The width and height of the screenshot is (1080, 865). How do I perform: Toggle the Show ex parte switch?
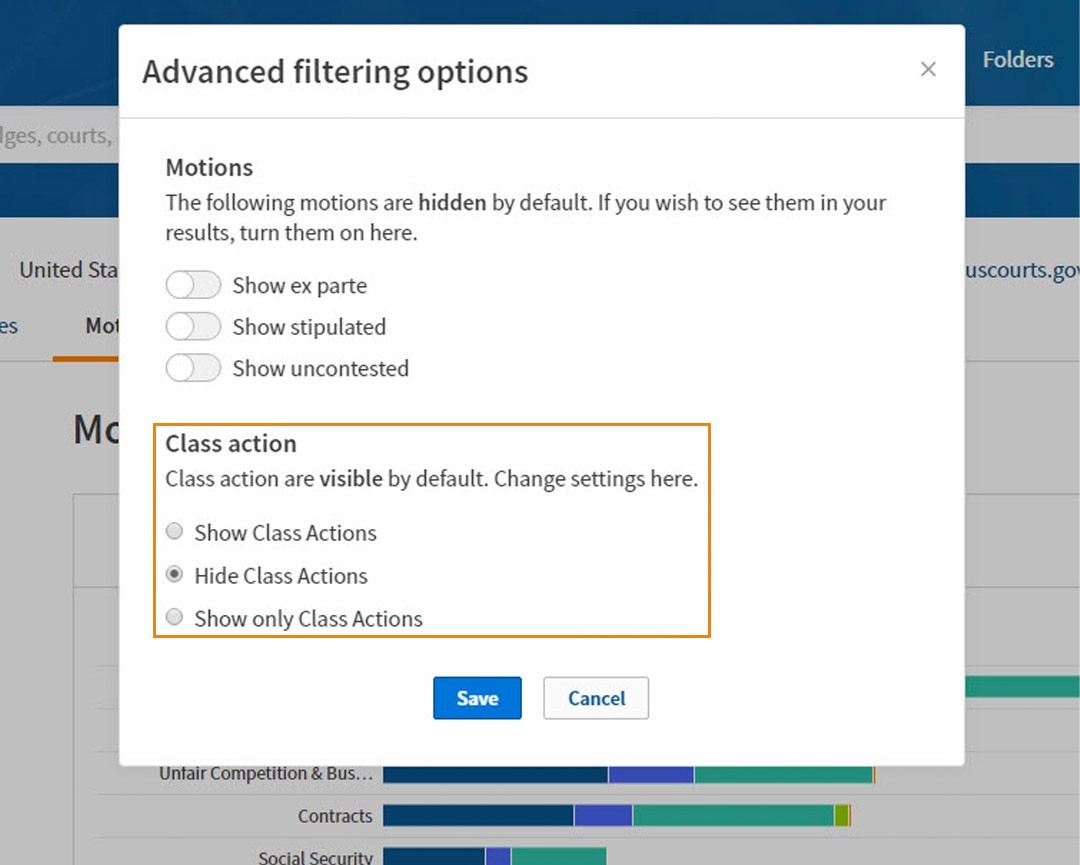coord(193,286)
